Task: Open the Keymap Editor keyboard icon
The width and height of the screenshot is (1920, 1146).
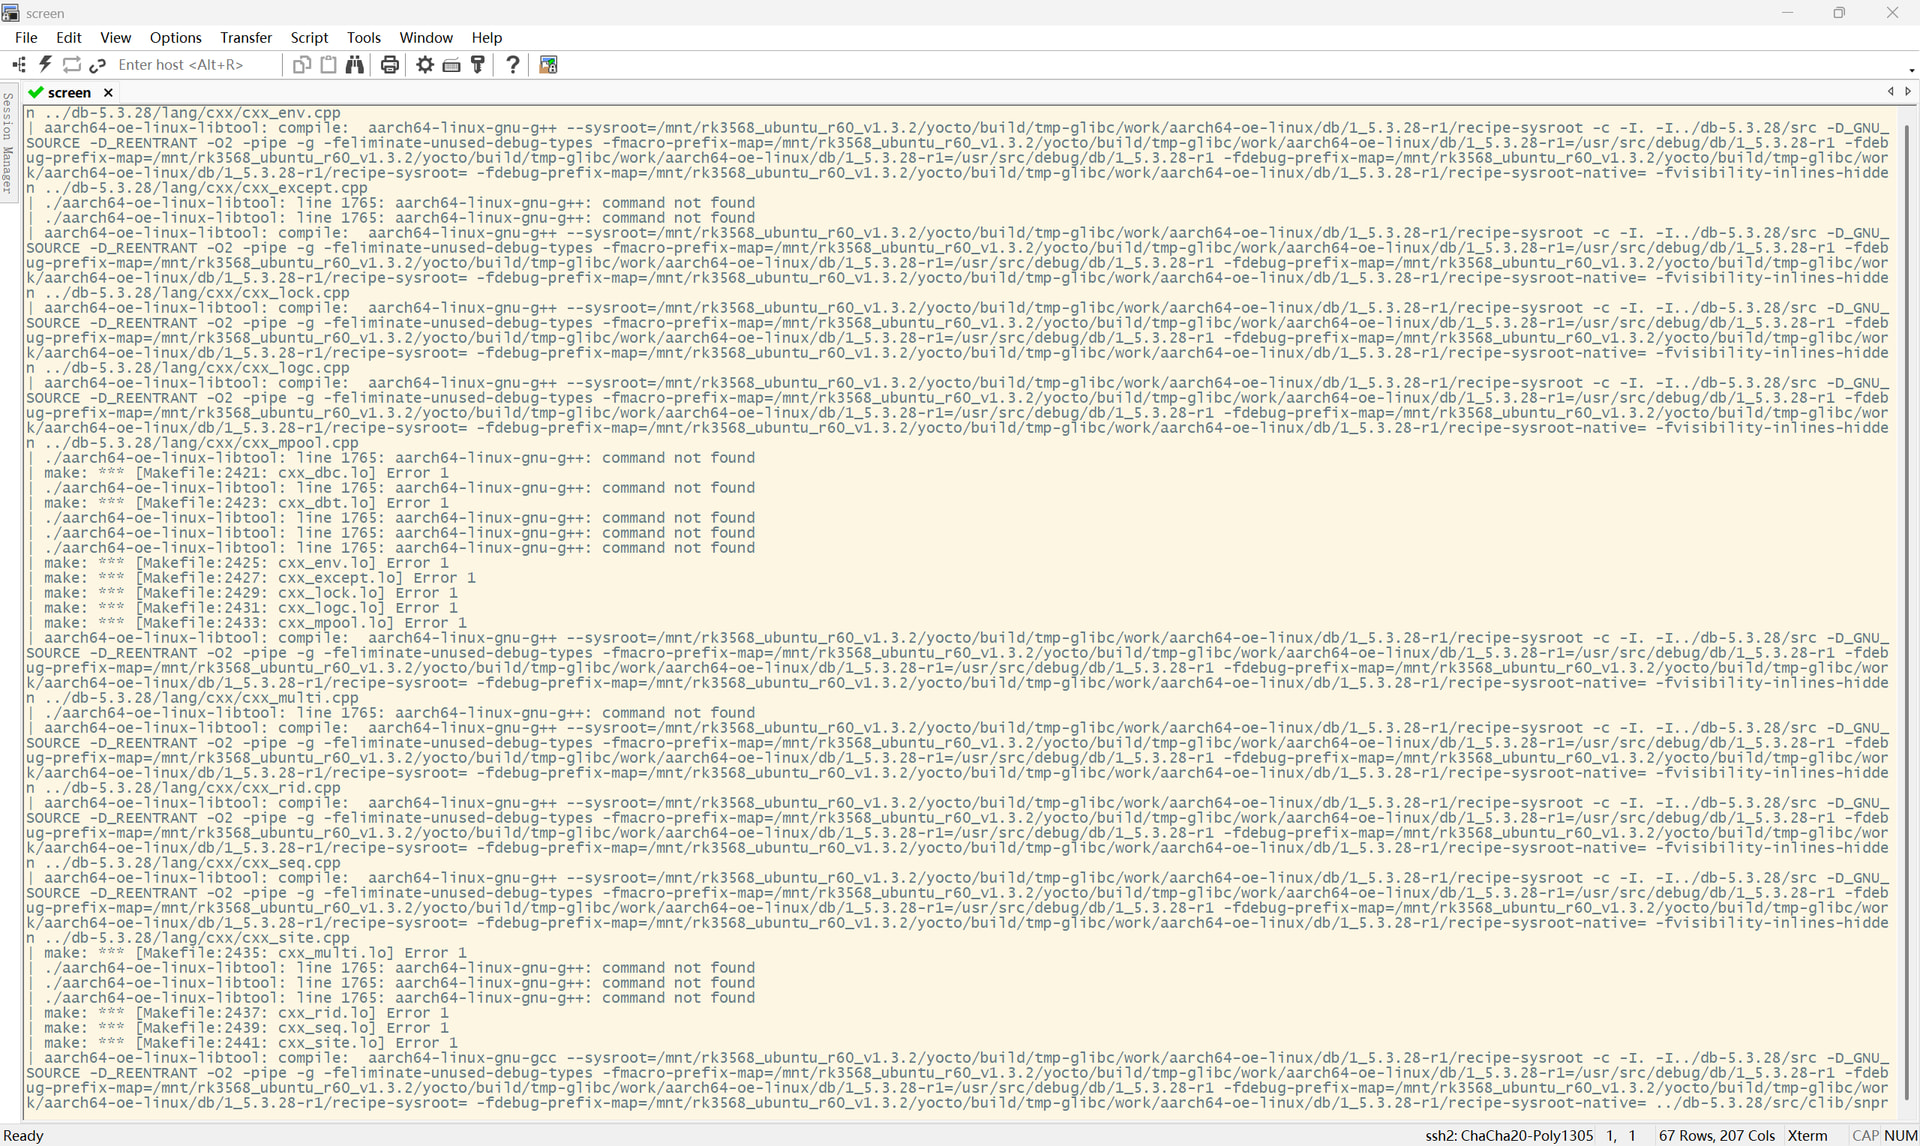Action: 451,65
